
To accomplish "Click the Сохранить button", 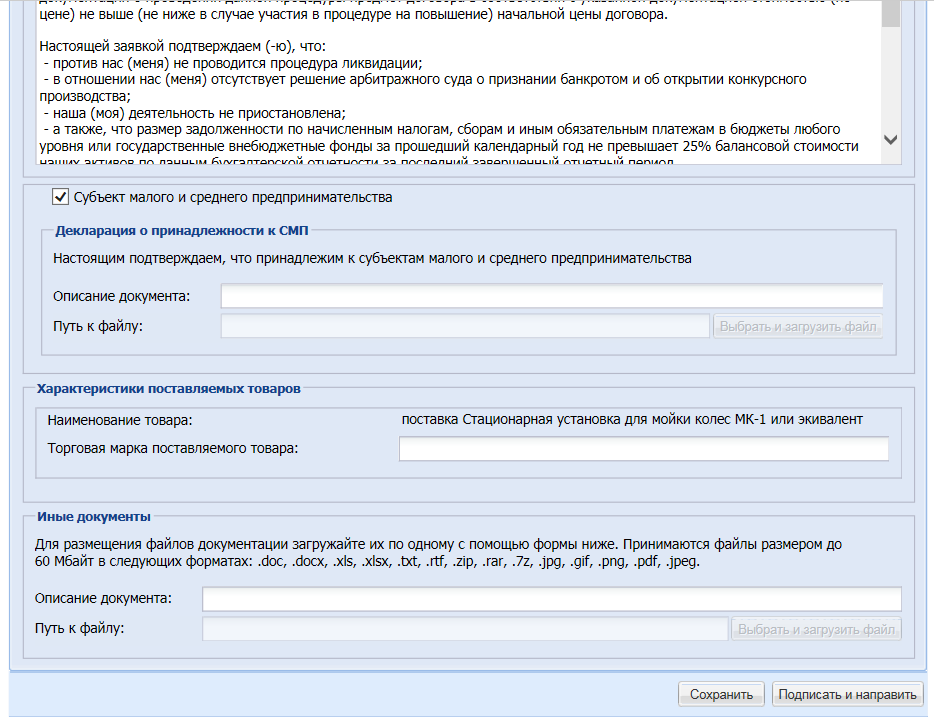I will (x=720, y=694).
